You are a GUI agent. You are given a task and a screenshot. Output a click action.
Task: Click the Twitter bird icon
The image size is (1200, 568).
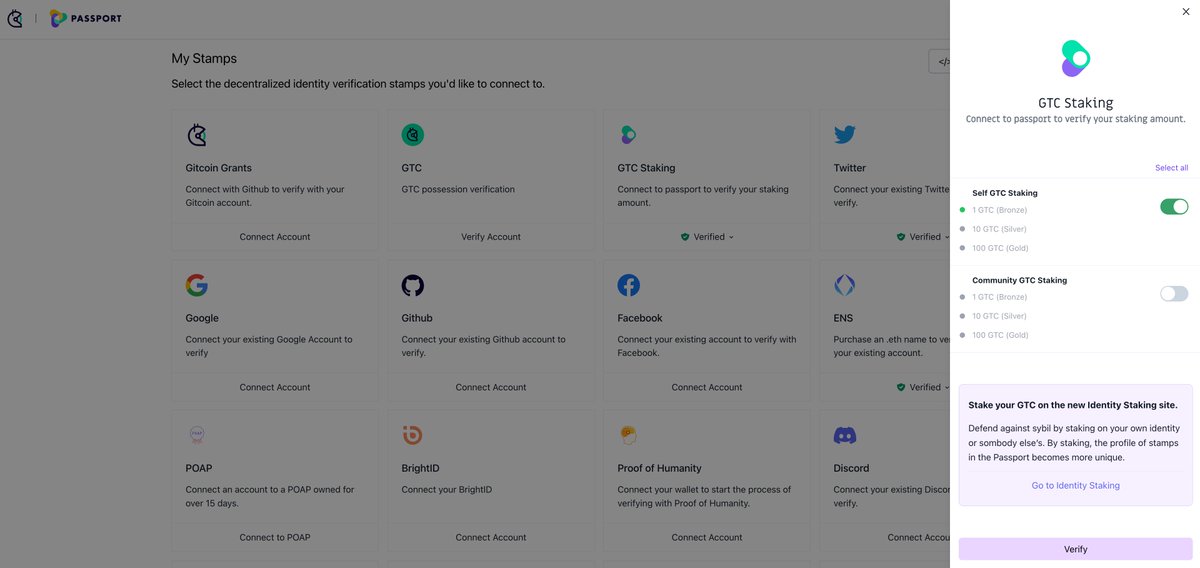pos(845,135)
